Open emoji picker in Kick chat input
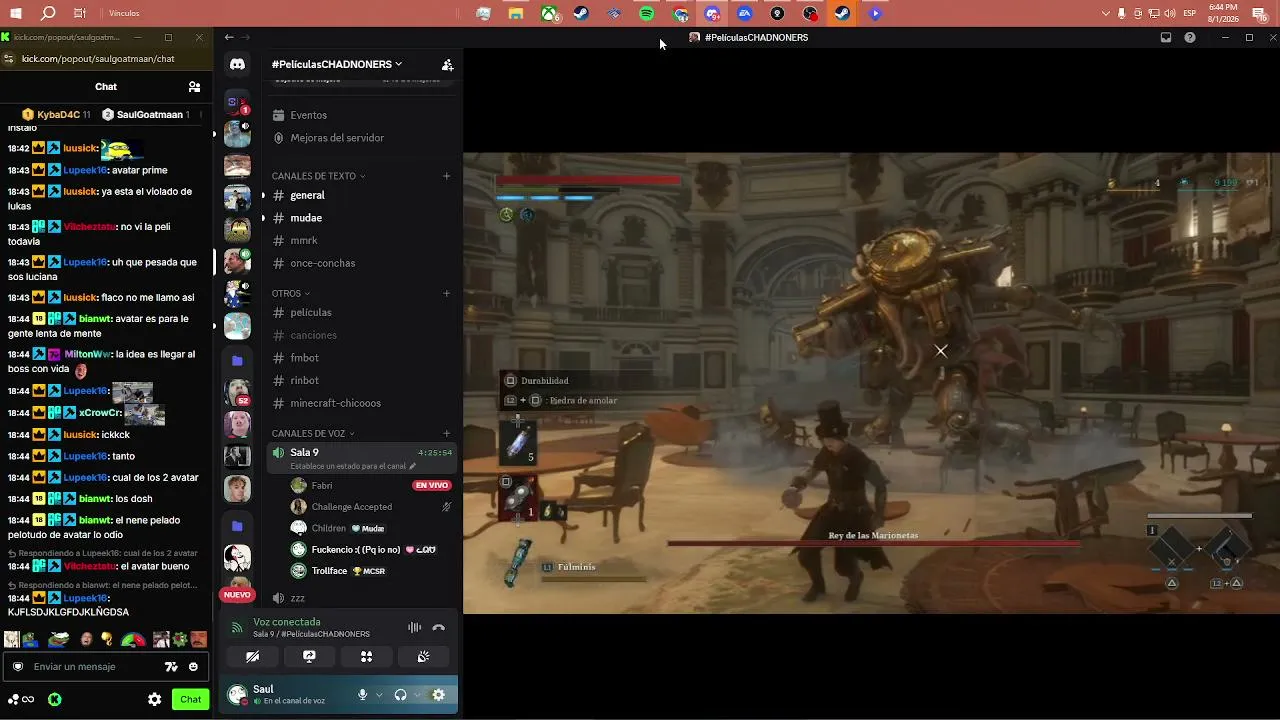The width and height of the screenshot is (1280, 720). pyautogui.click(x=193, y=667)
